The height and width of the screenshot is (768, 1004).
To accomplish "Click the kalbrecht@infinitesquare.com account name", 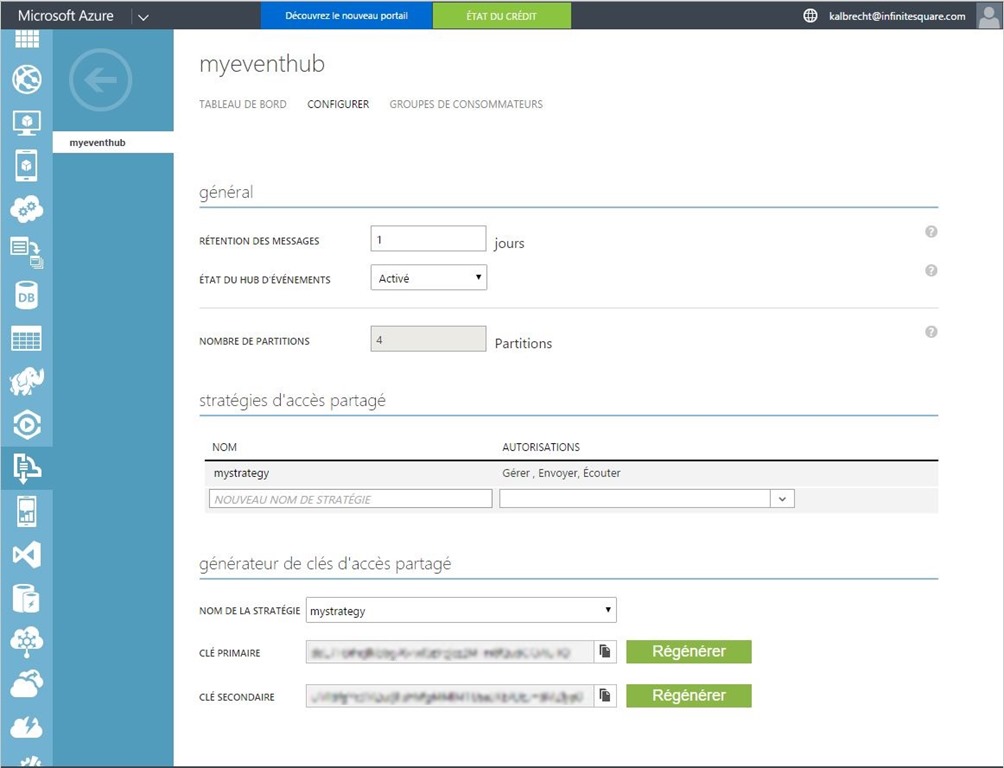I will tap(897, 16).
